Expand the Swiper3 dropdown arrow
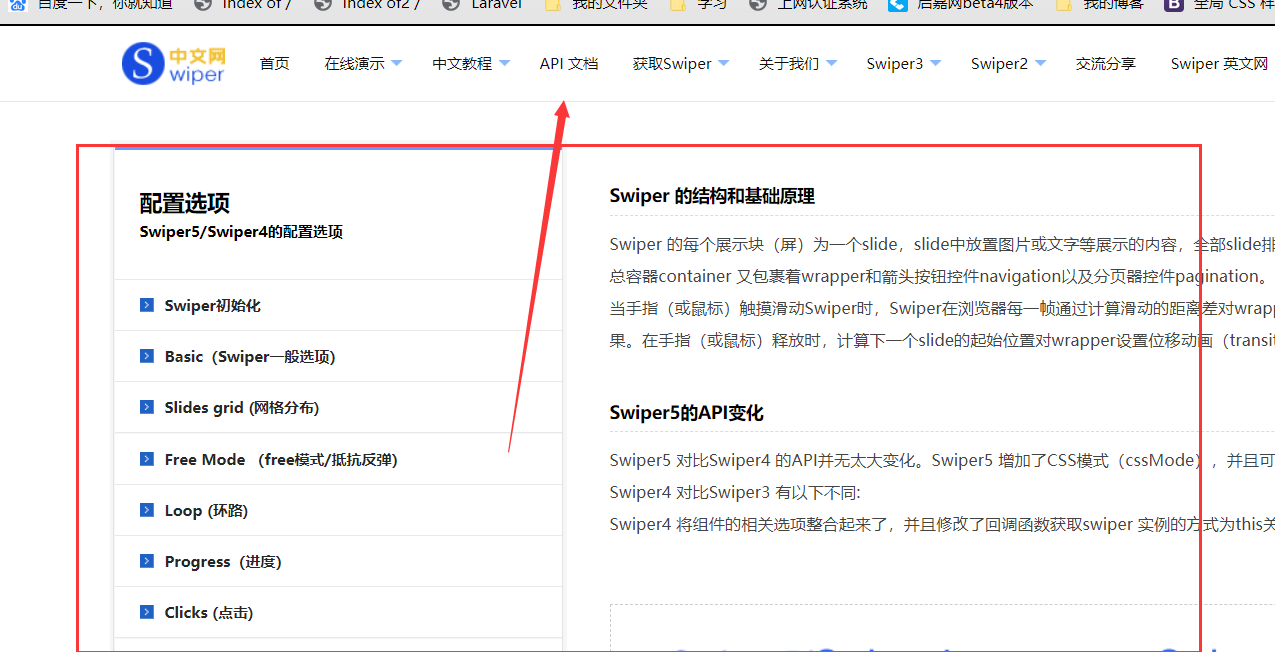 [x=936, y=63]
